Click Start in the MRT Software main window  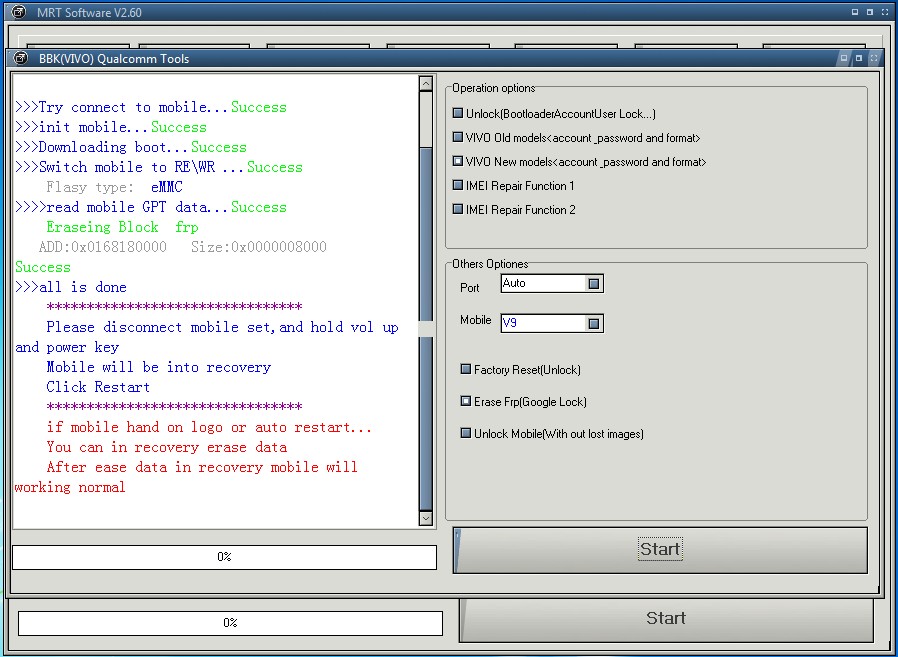[666, 619]
